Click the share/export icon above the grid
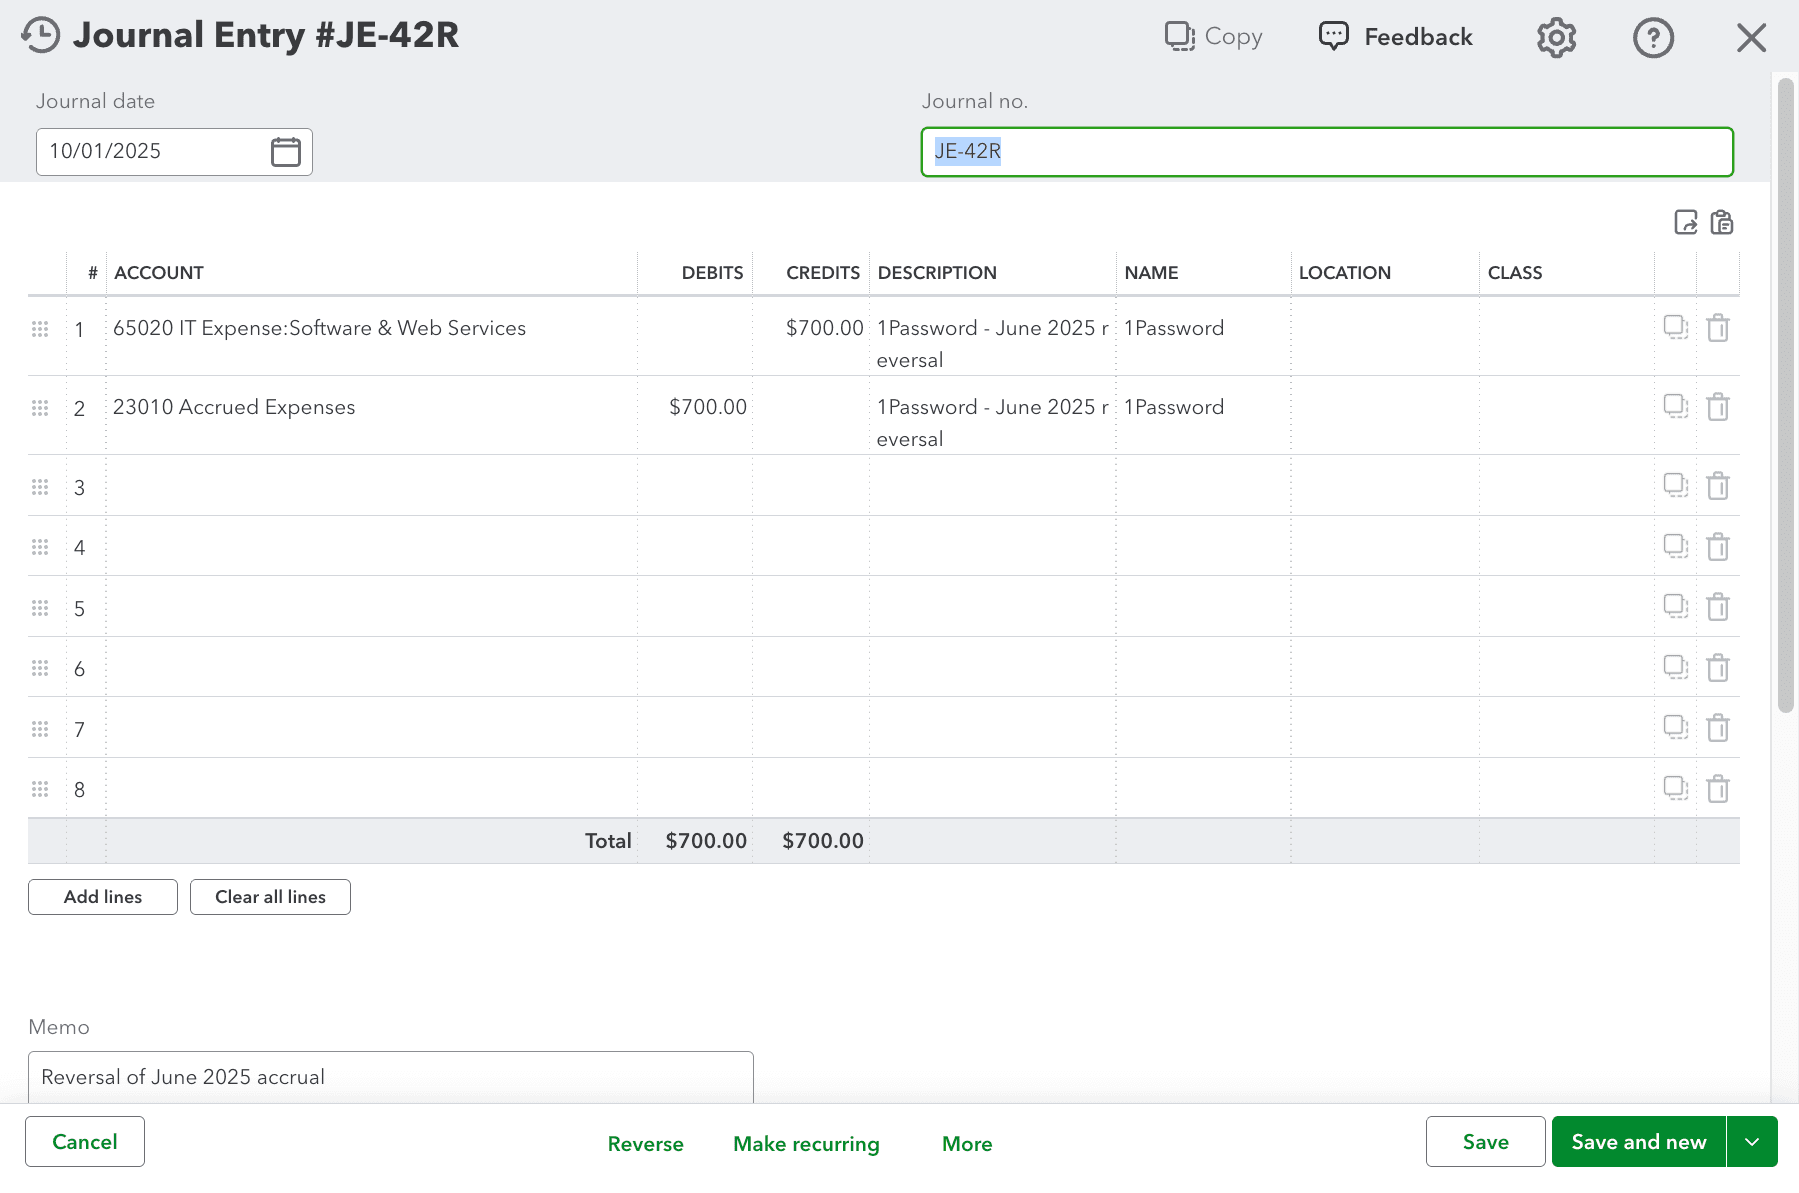The width and height of the screenshot is (1799, 1193). click(x=1686, y=223)
